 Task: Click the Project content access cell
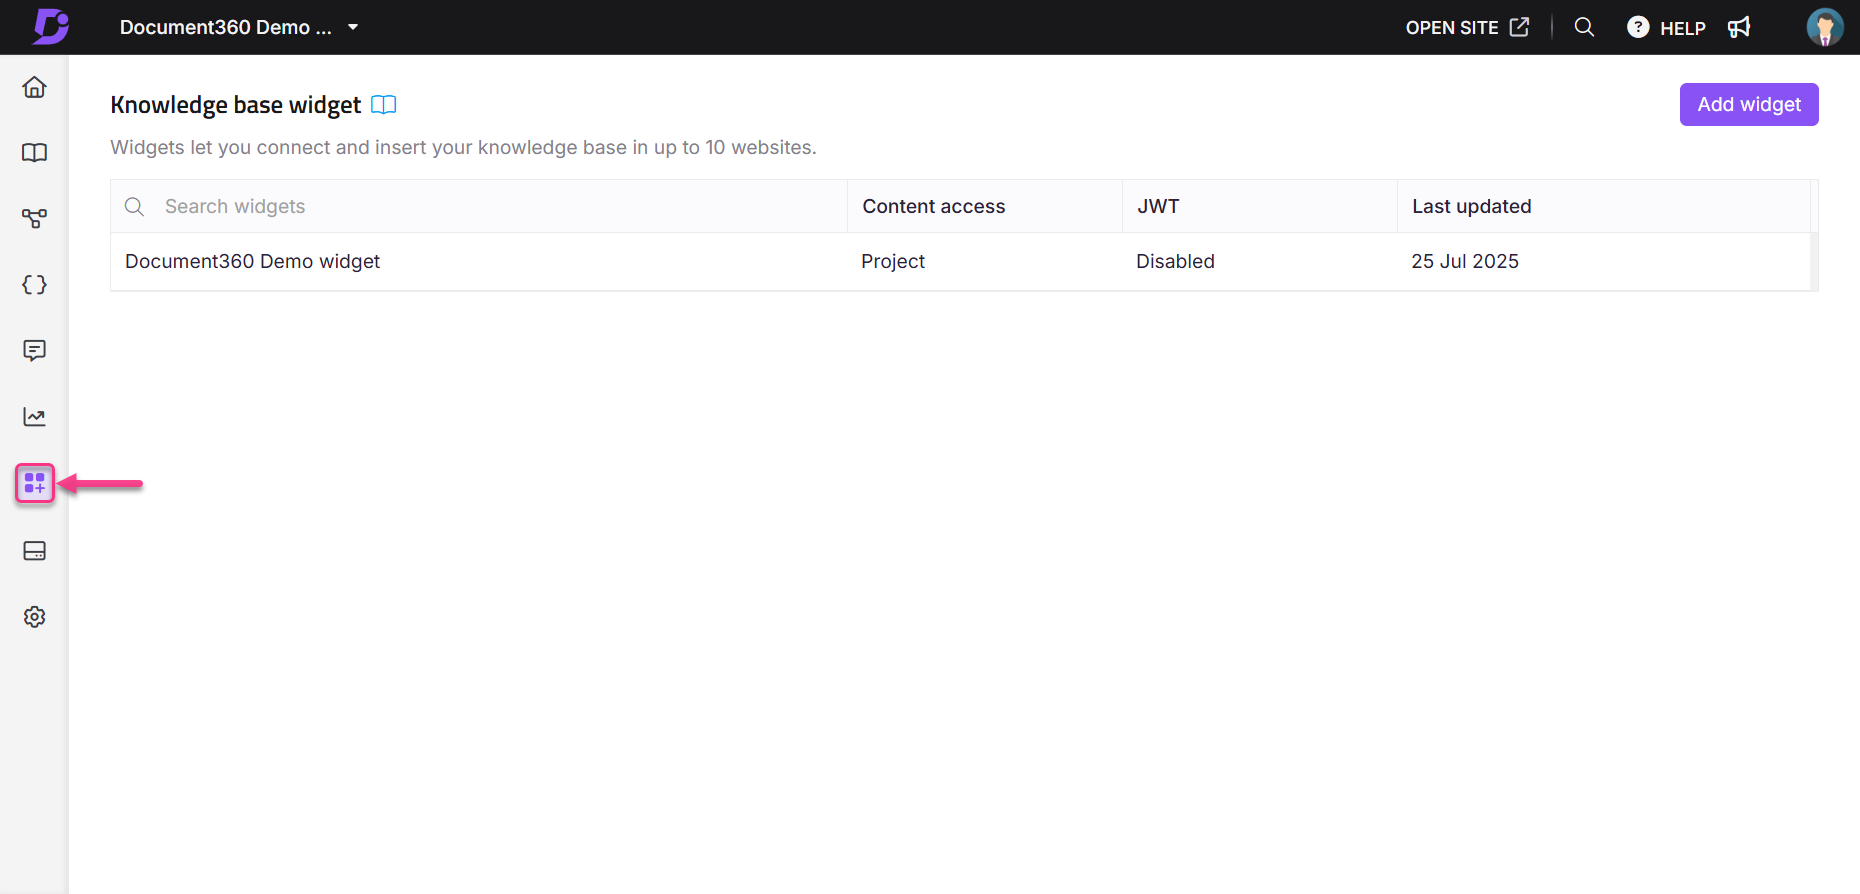(893, 261)
